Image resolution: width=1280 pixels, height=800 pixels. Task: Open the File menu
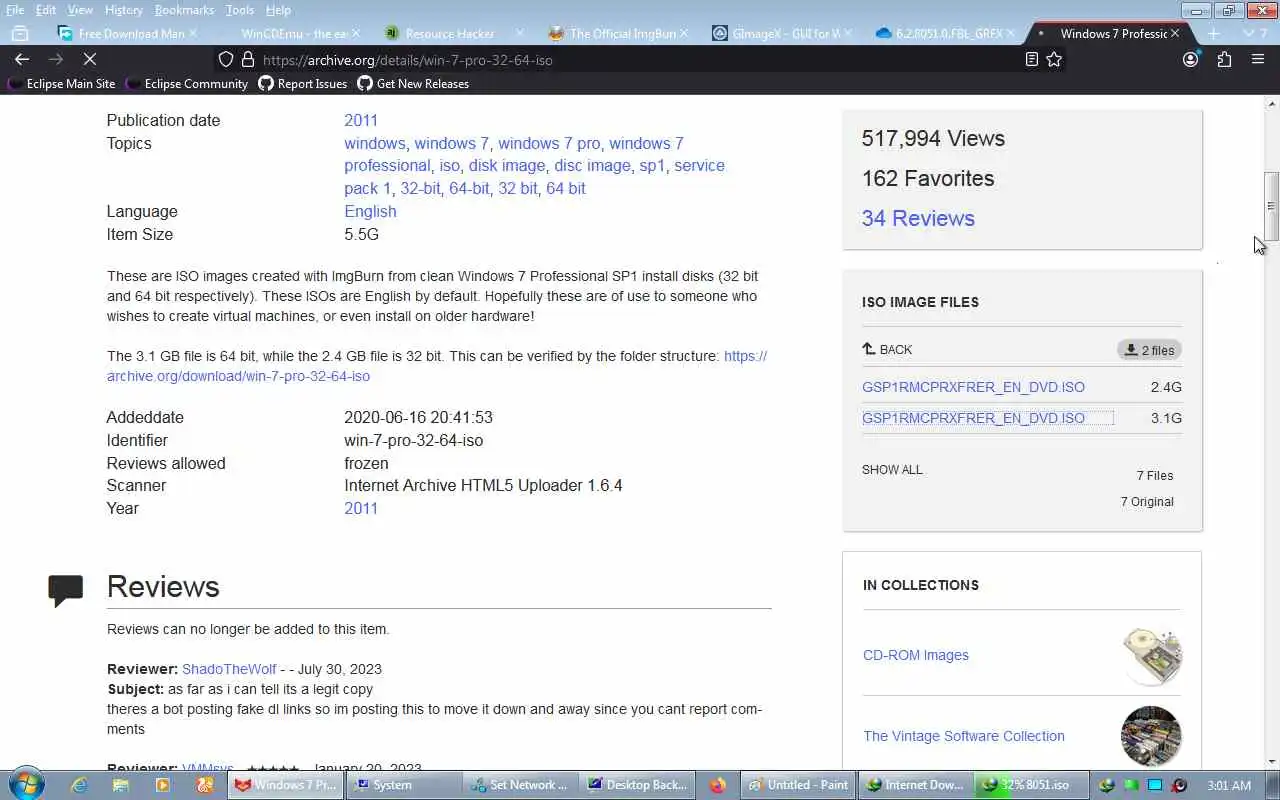coord(15,10)
